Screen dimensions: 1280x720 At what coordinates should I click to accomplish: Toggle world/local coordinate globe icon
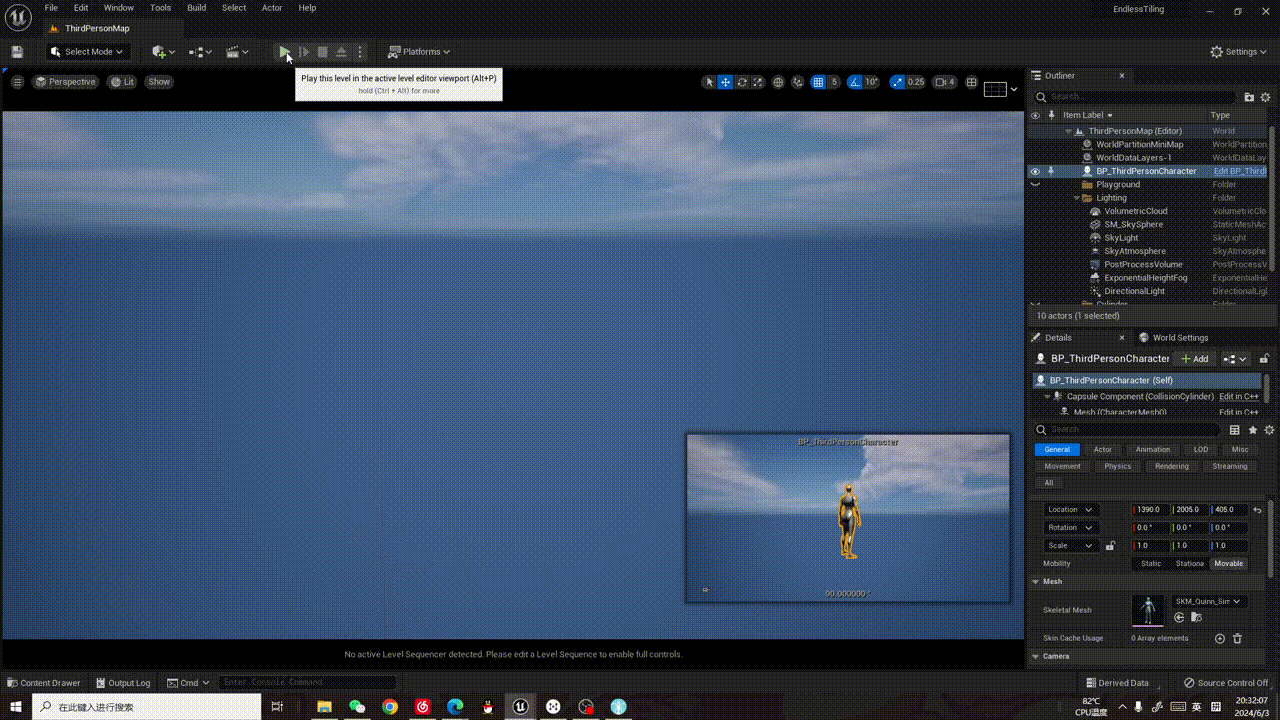pyautogui.click(x=778, y=82)
